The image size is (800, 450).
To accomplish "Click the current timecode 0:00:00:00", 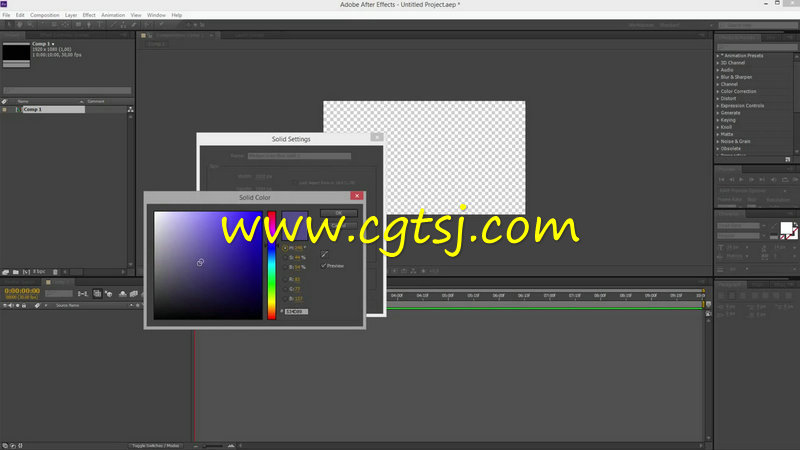I will pos(22,291).
